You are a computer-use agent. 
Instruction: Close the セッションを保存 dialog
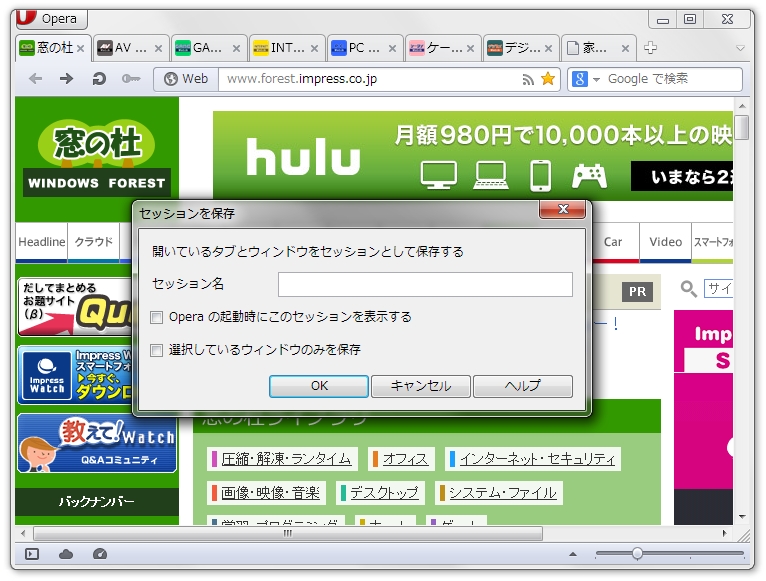[x=563, y=209]
